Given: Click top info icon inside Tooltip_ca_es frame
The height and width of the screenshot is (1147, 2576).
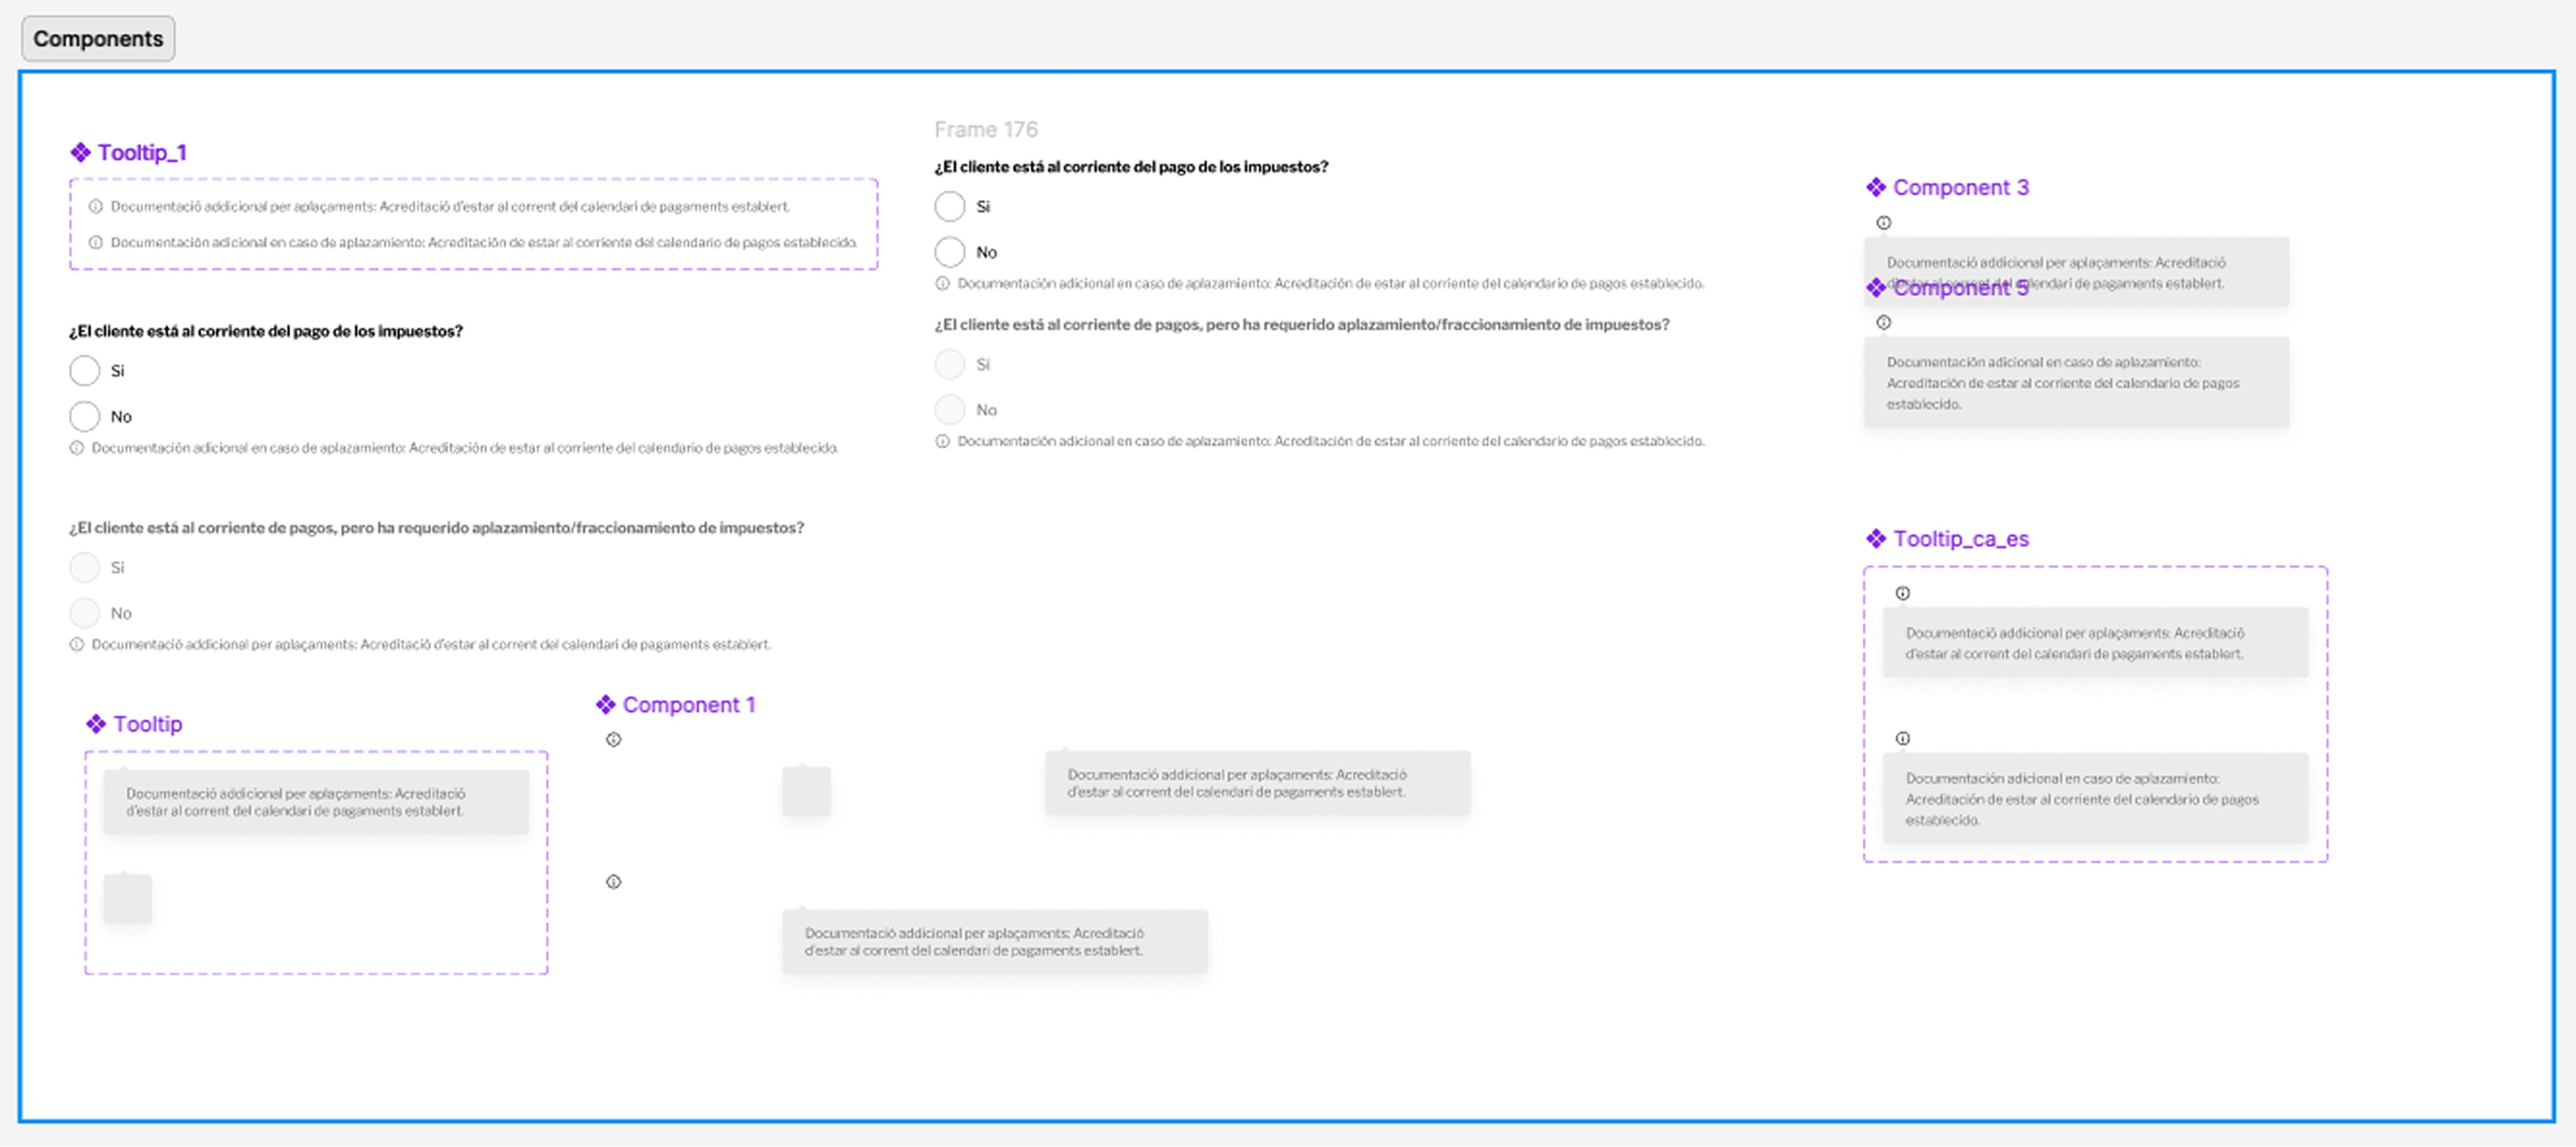Looking at the screenshot, I should tap(1902, 593).
